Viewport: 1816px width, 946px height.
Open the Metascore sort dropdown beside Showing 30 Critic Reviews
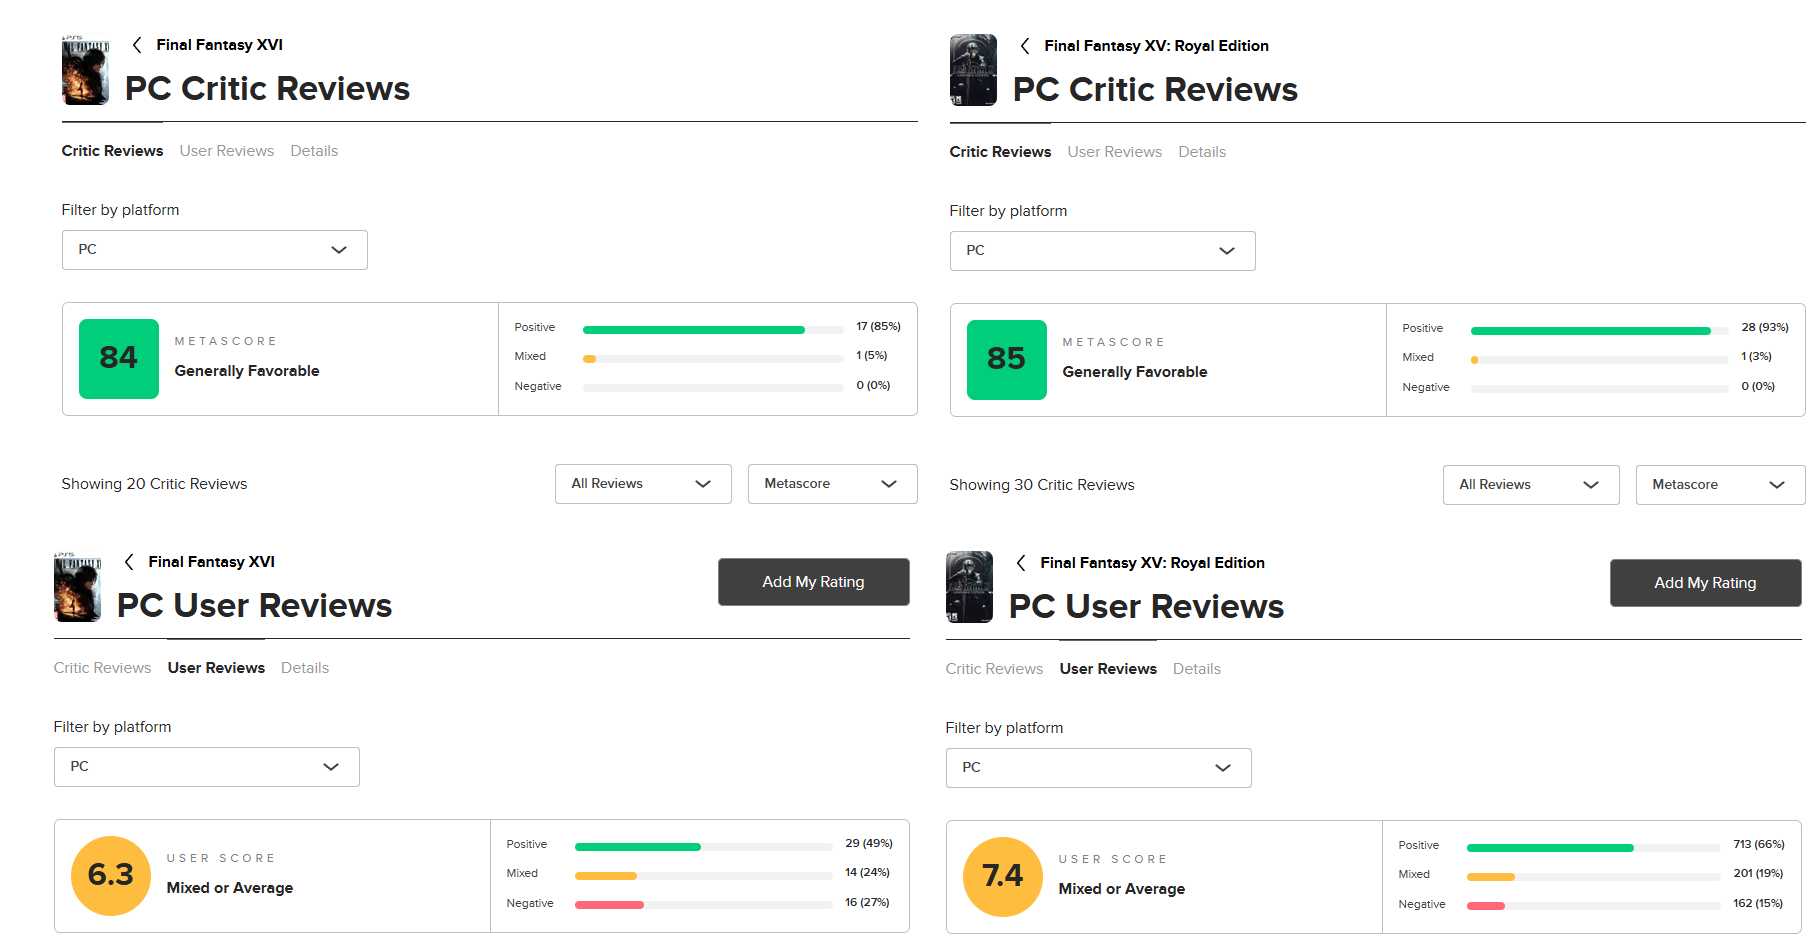pos(1721,485)
